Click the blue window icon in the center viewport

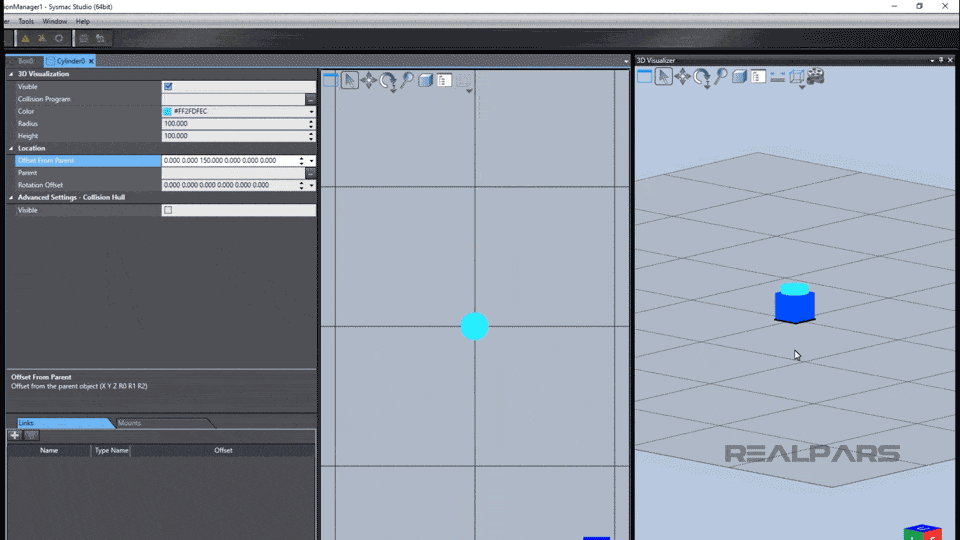click(x=331, y=80)
